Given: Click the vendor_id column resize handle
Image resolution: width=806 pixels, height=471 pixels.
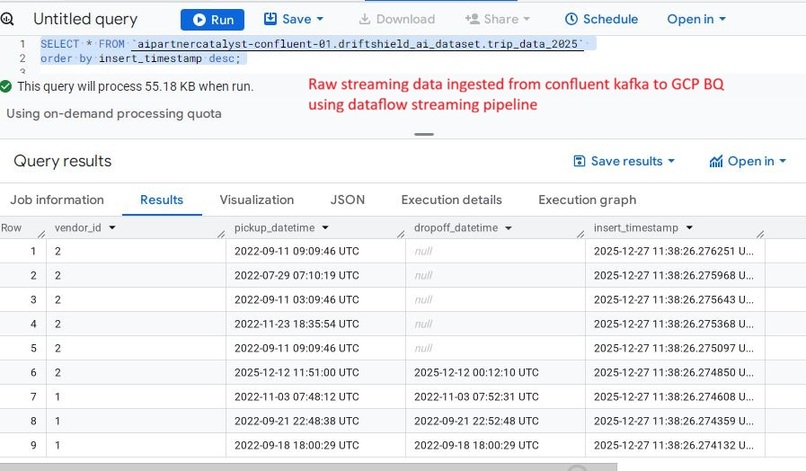Looking at the screenshot, I should point(221,234).
